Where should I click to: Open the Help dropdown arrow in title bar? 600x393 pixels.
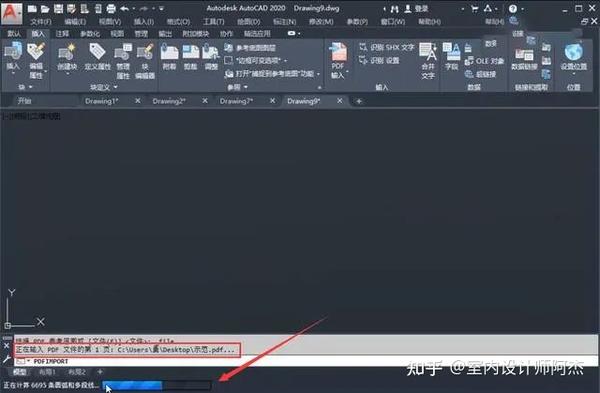522,8
